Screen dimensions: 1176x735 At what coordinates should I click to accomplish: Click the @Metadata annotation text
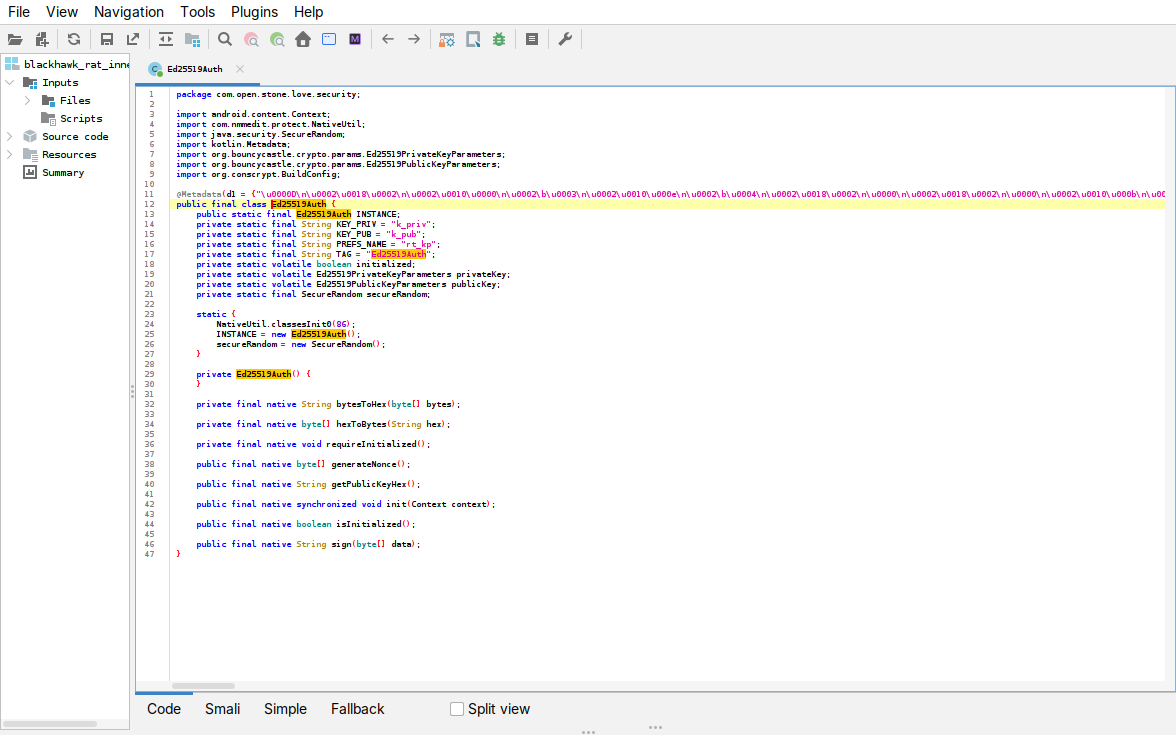pyautogui.click(x=199, y=194)
